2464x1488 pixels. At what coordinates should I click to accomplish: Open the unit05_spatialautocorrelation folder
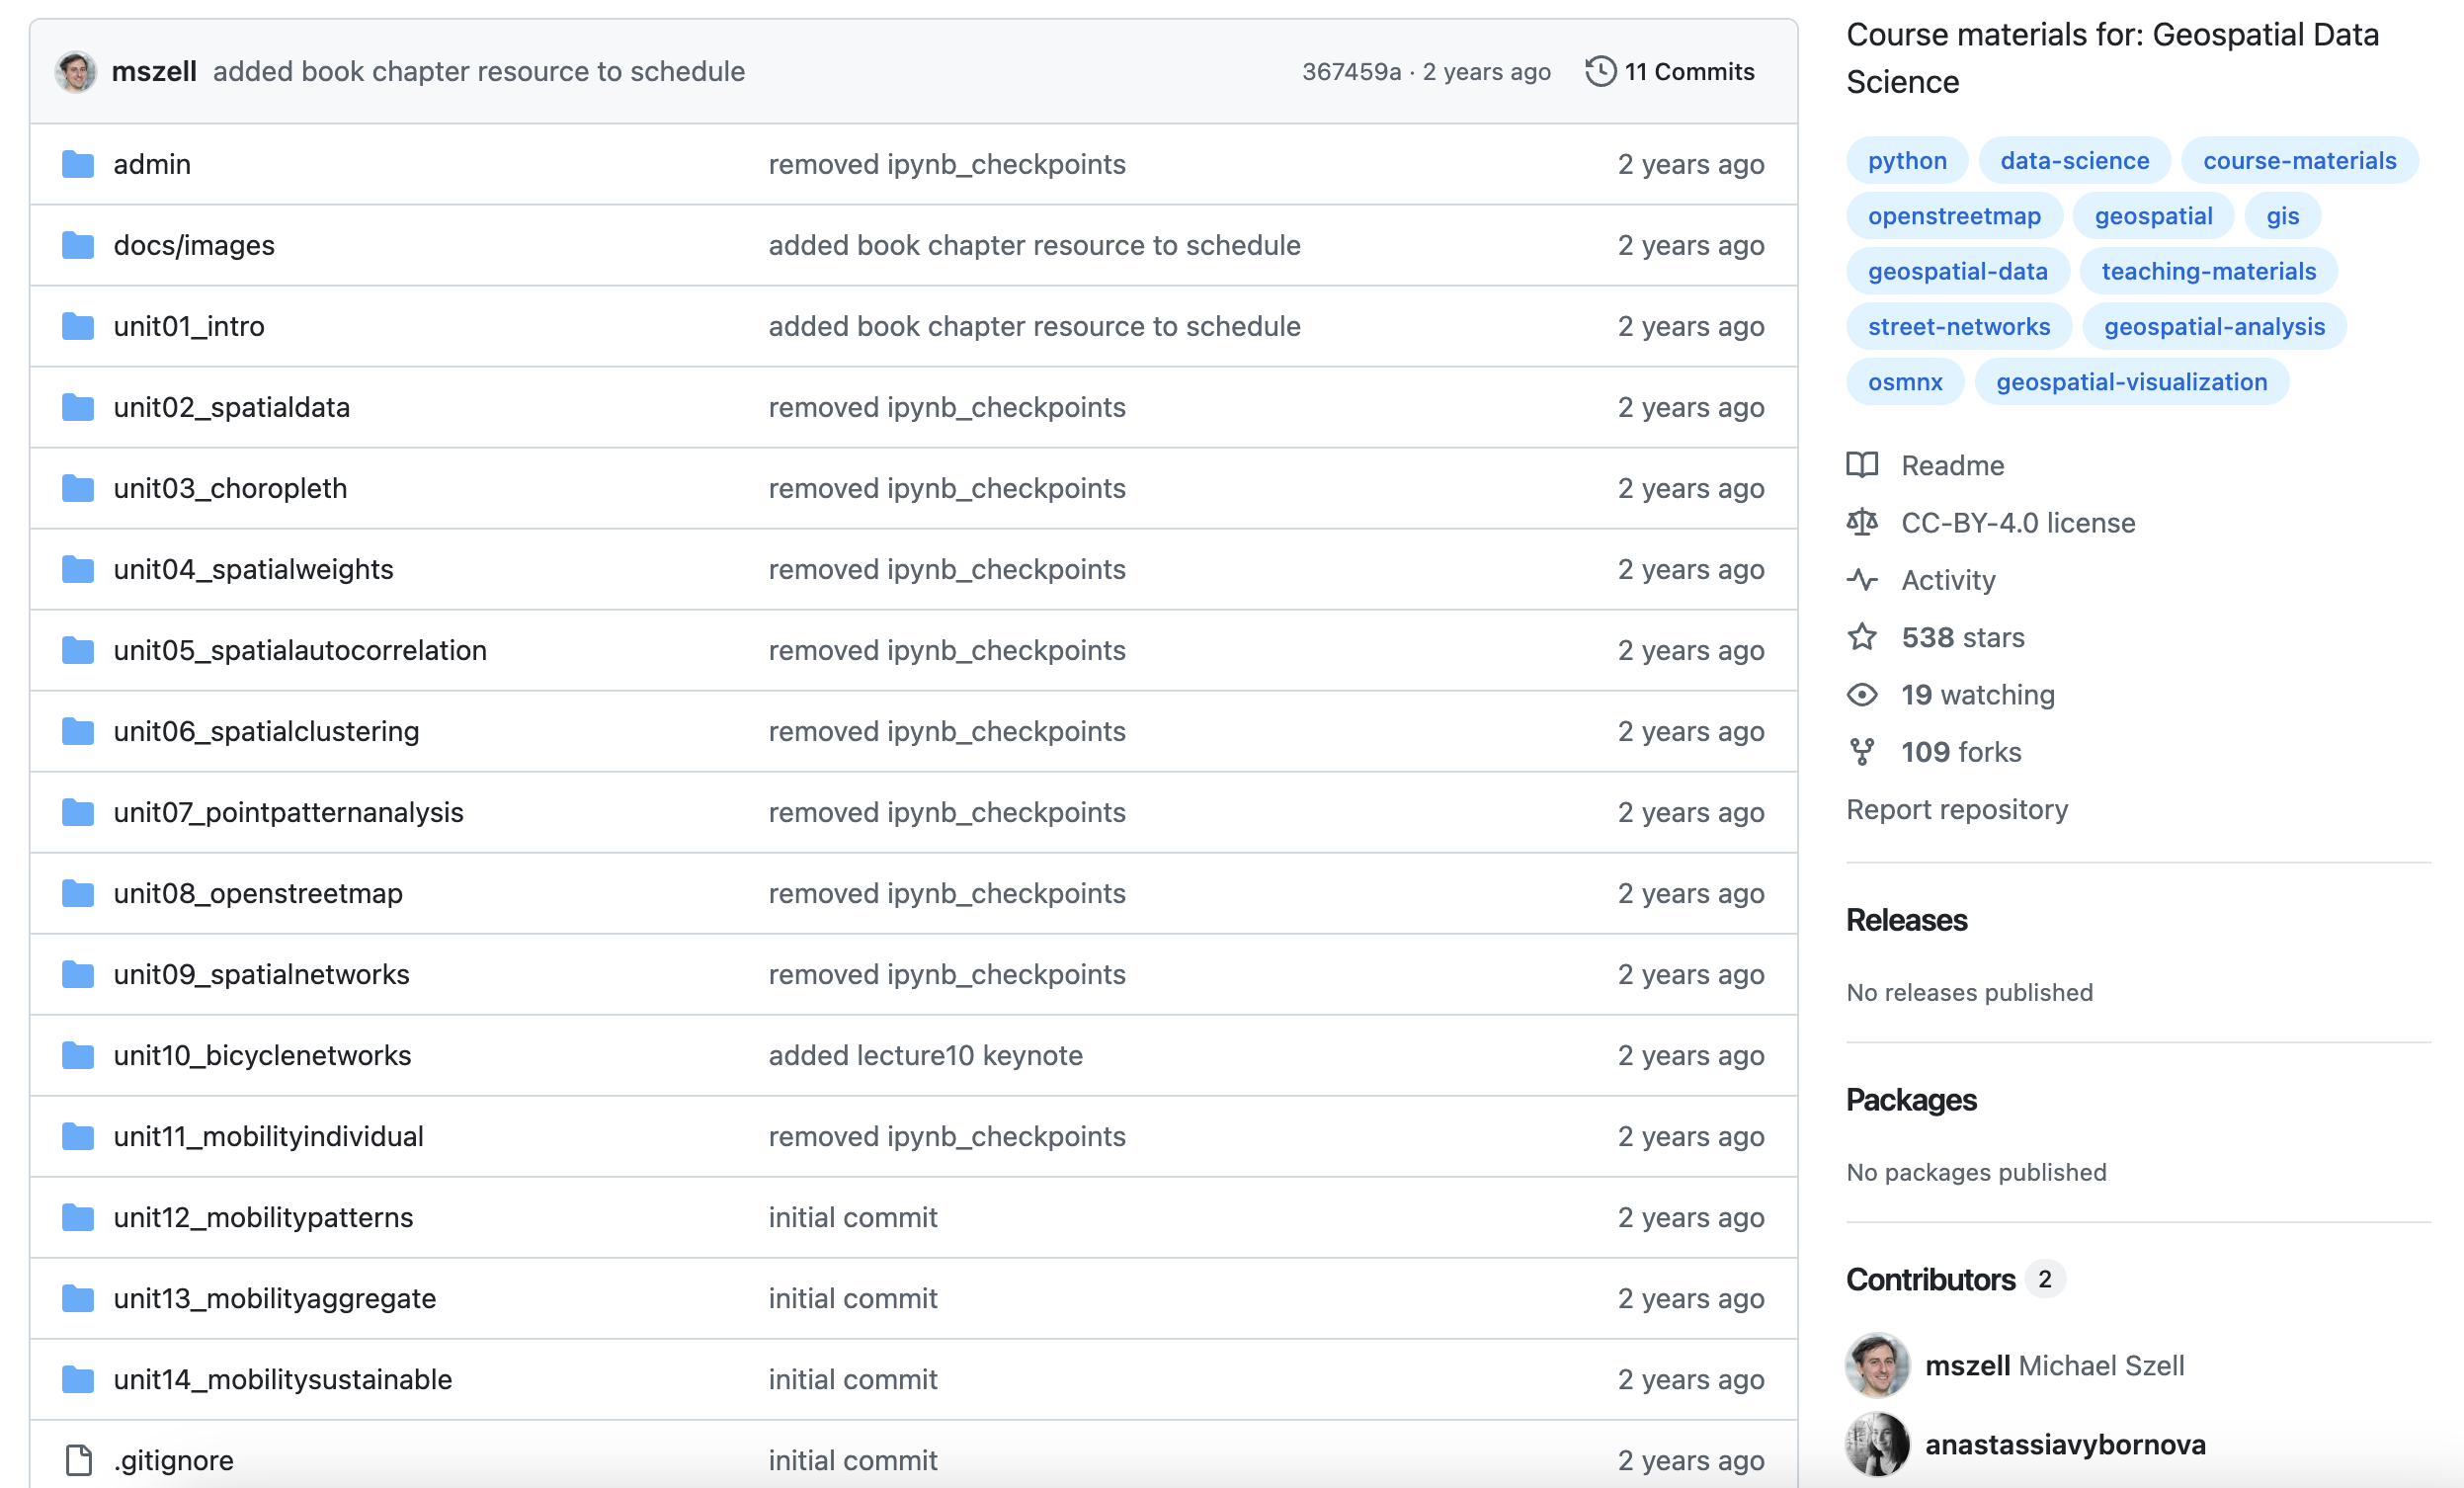tap(300, 650)
